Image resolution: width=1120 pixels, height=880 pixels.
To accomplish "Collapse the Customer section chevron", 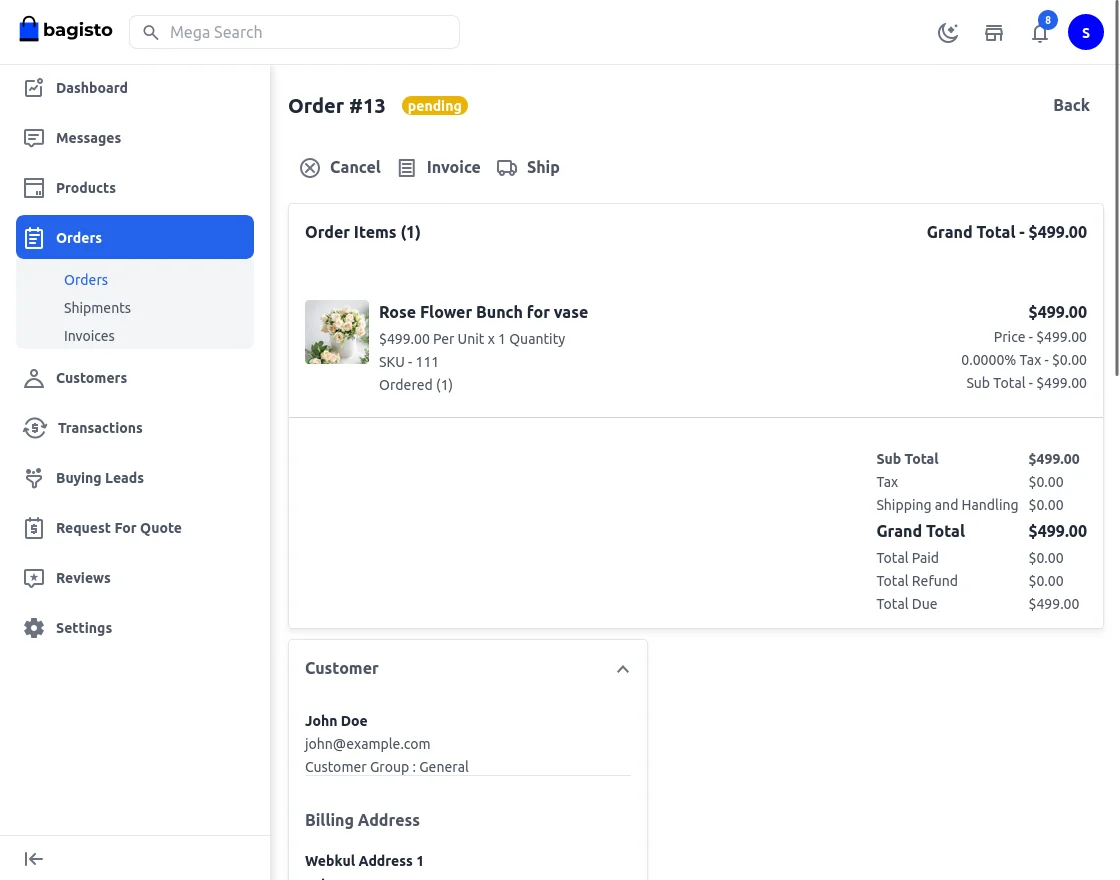I will [x=623, y=669].
